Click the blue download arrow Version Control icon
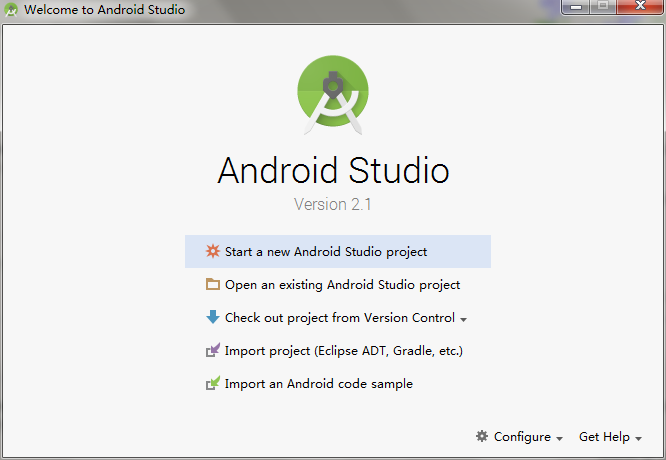 click(213, 317)
